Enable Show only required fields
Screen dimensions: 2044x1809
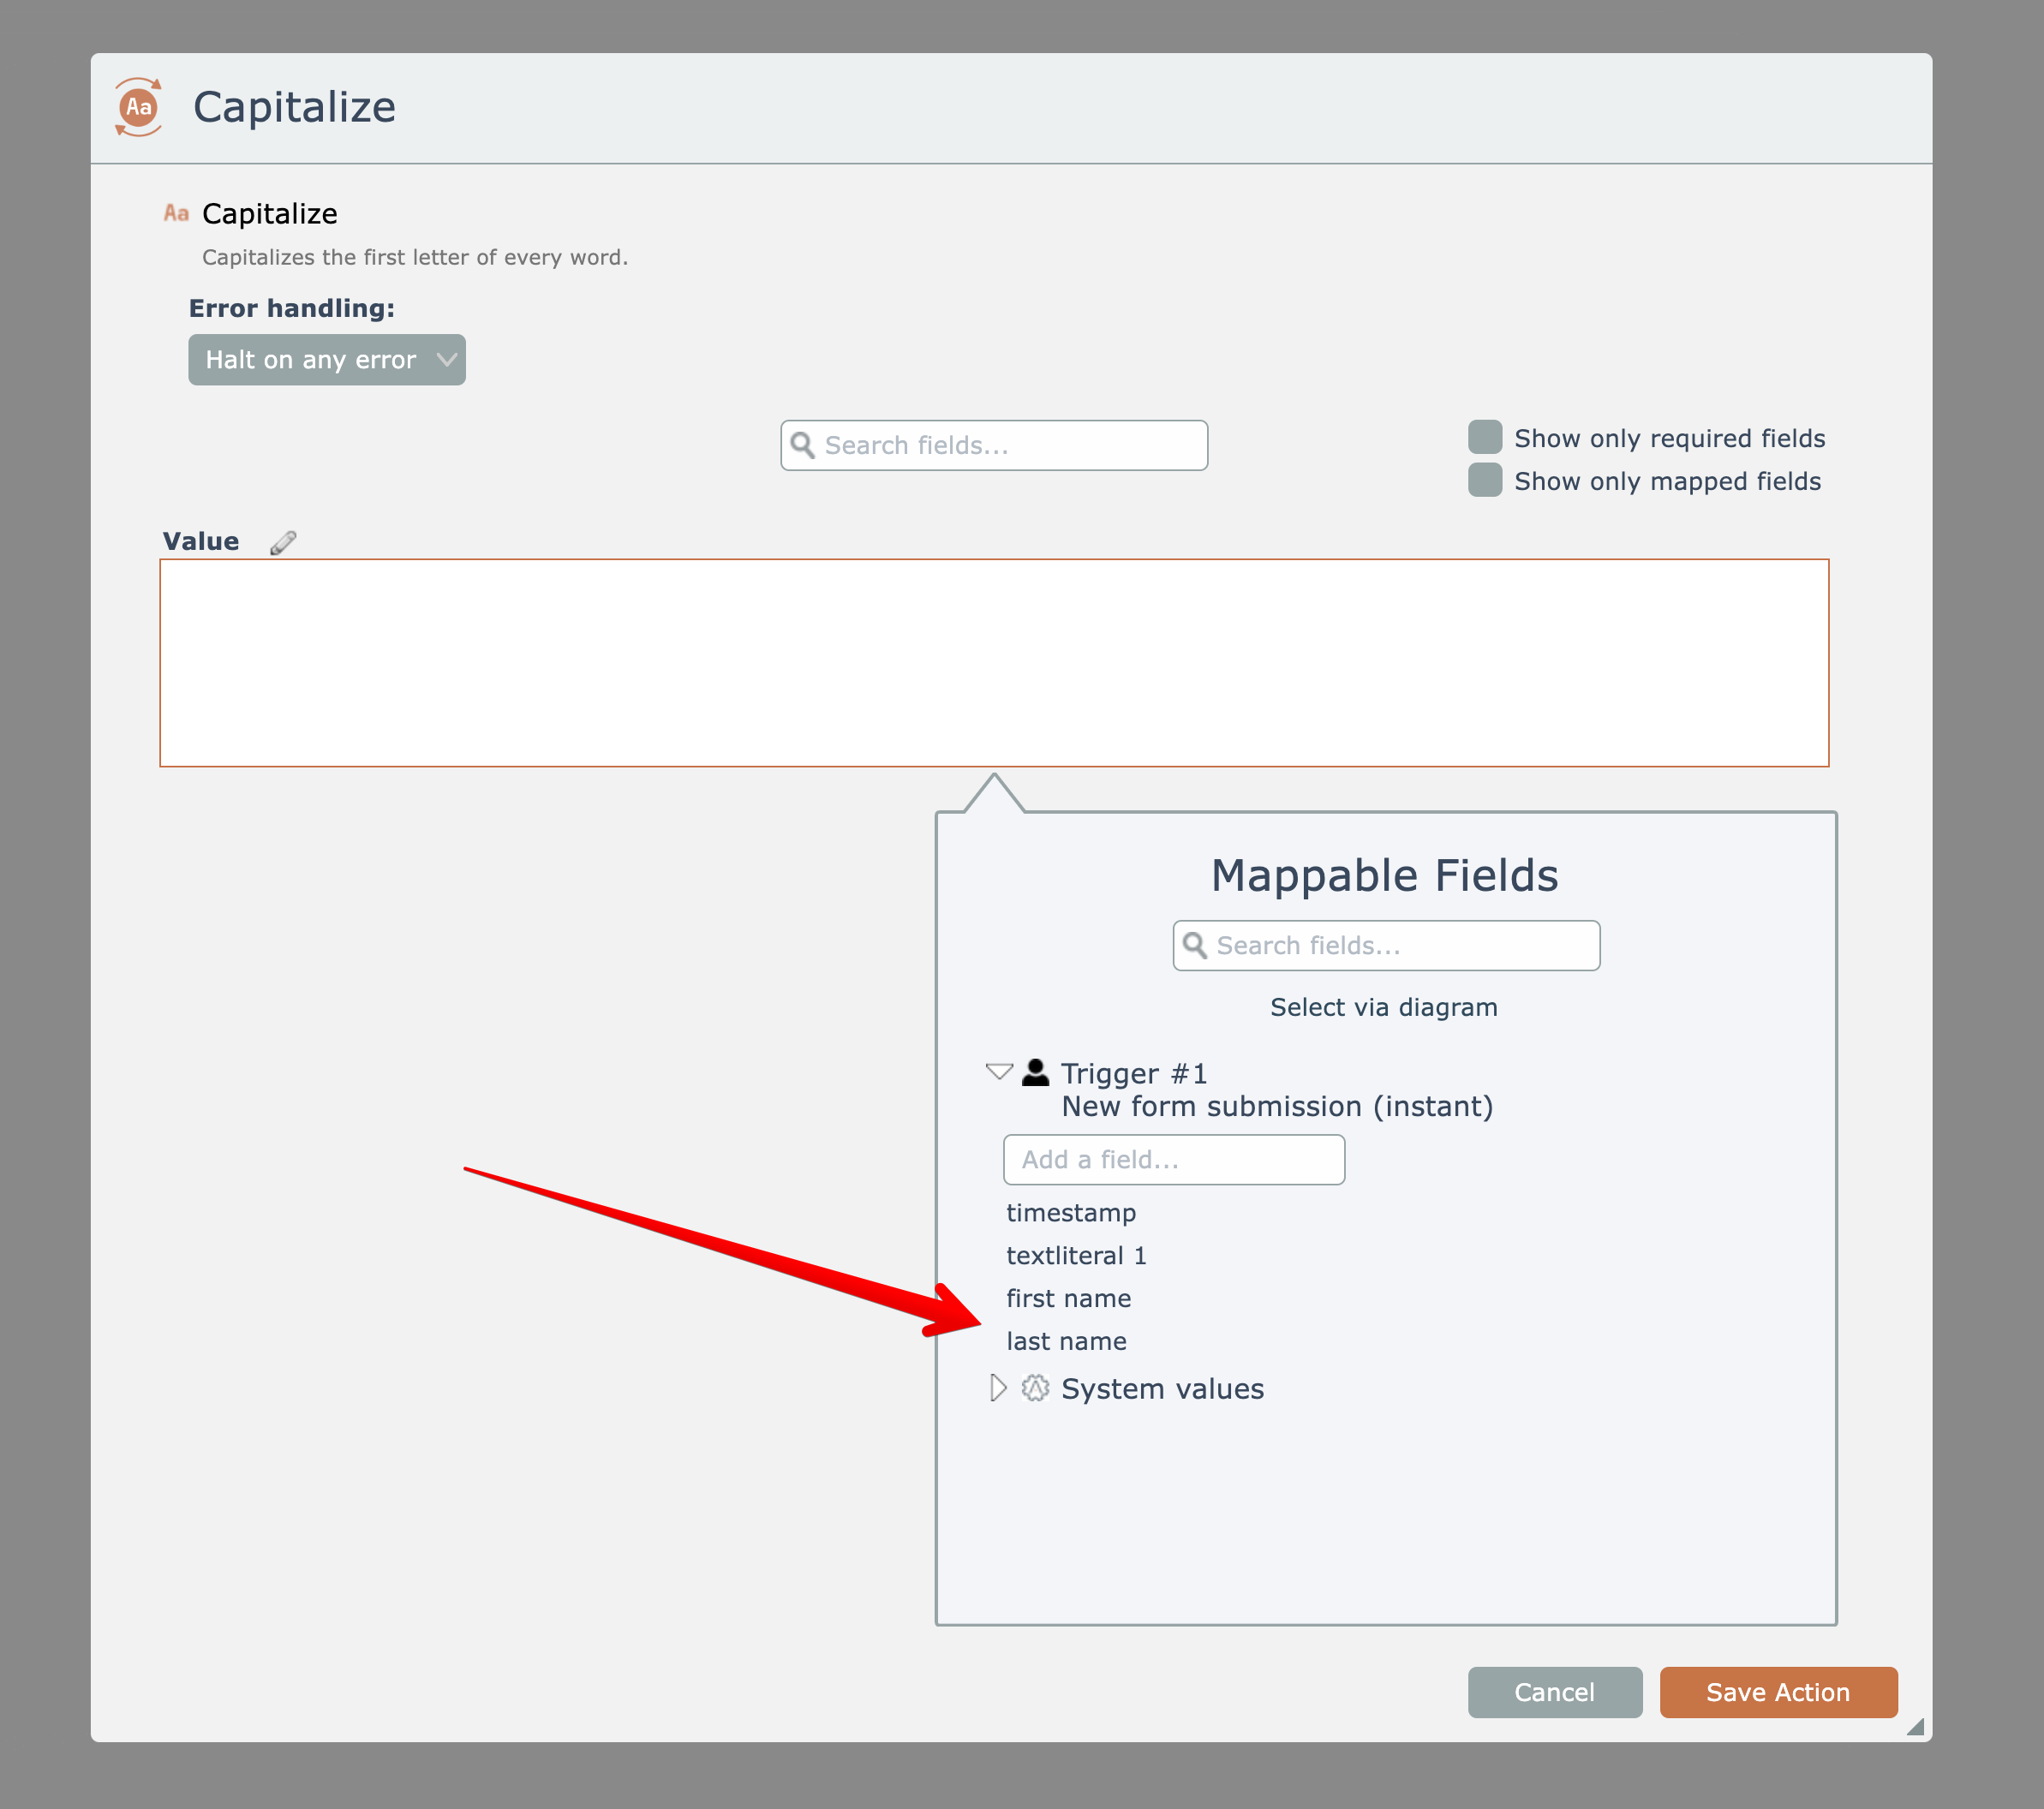coord(1485,437)
